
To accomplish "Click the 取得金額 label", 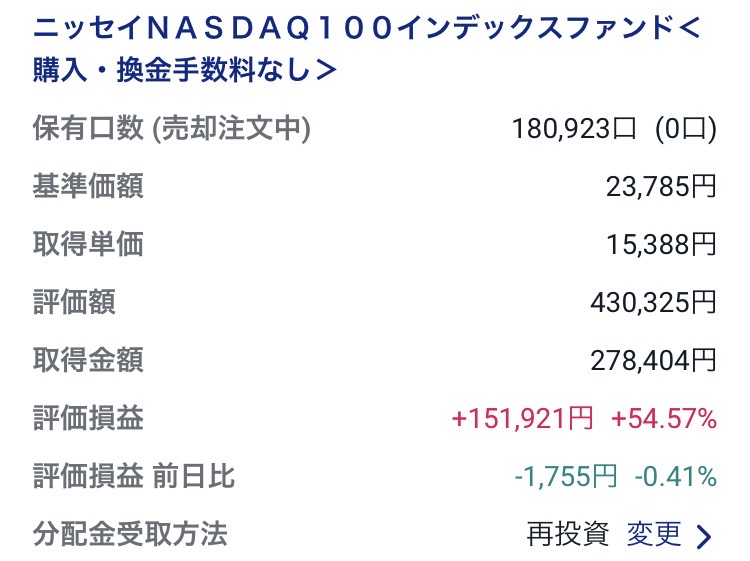I will (88, 359).
